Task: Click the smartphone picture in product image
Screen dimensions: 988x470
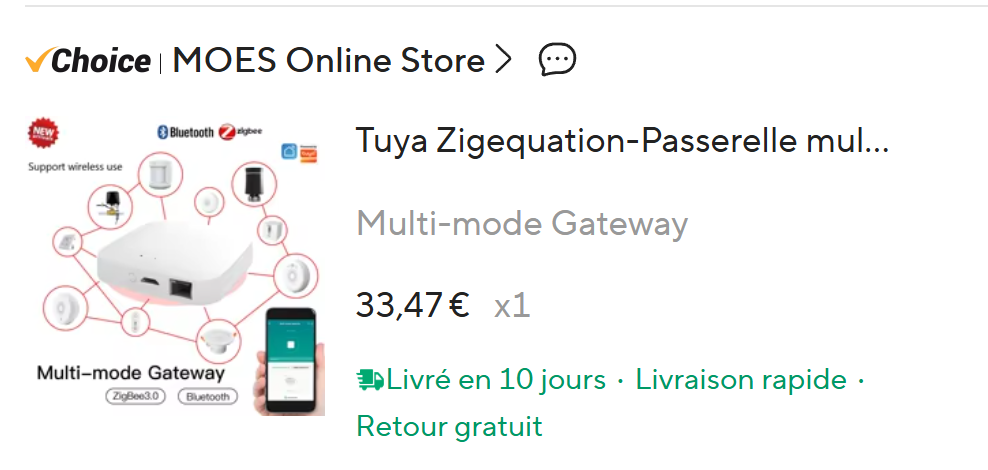Action: 290,361
